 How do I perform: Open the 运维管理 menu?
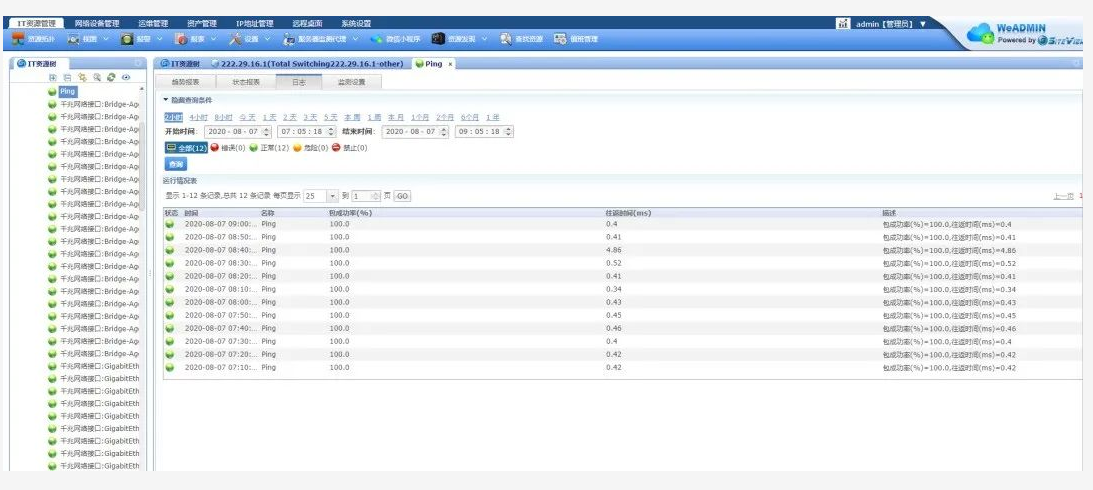(153, 23)
